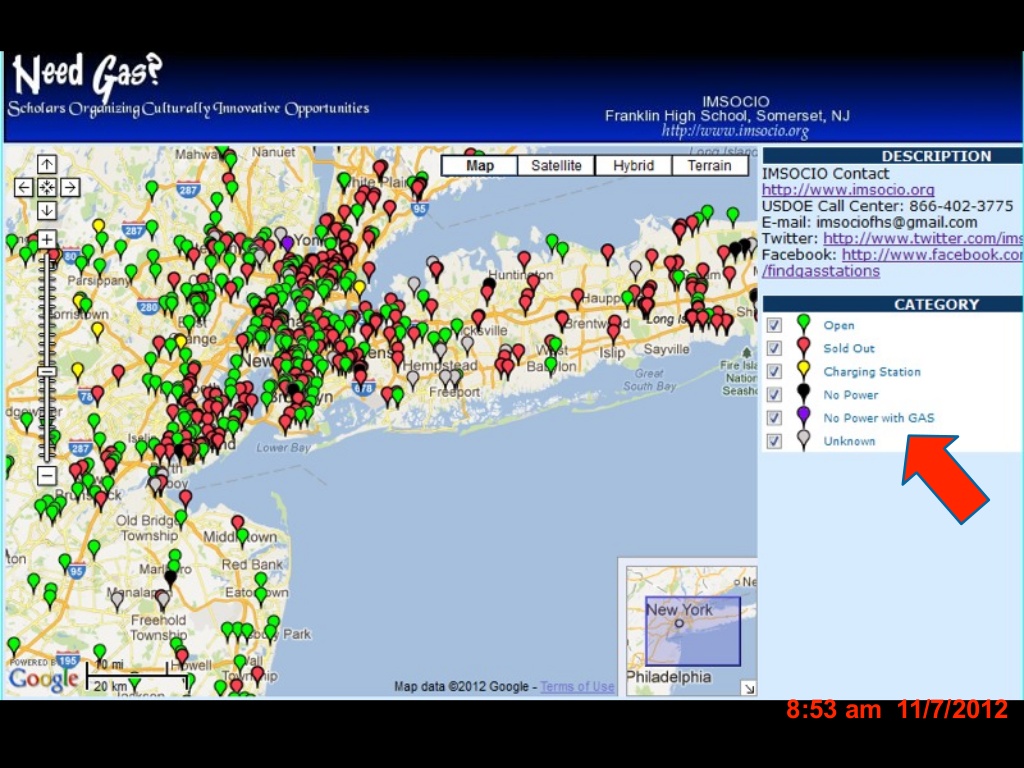This screenshot has height=768, width=1024.
Task: Click the purple No Power with GAS map marker
Action: [287, 245]
